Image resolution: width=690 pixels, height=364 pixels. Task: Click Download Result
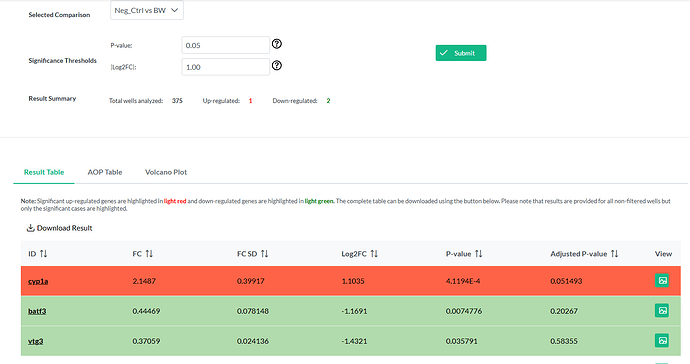[59, 228]
